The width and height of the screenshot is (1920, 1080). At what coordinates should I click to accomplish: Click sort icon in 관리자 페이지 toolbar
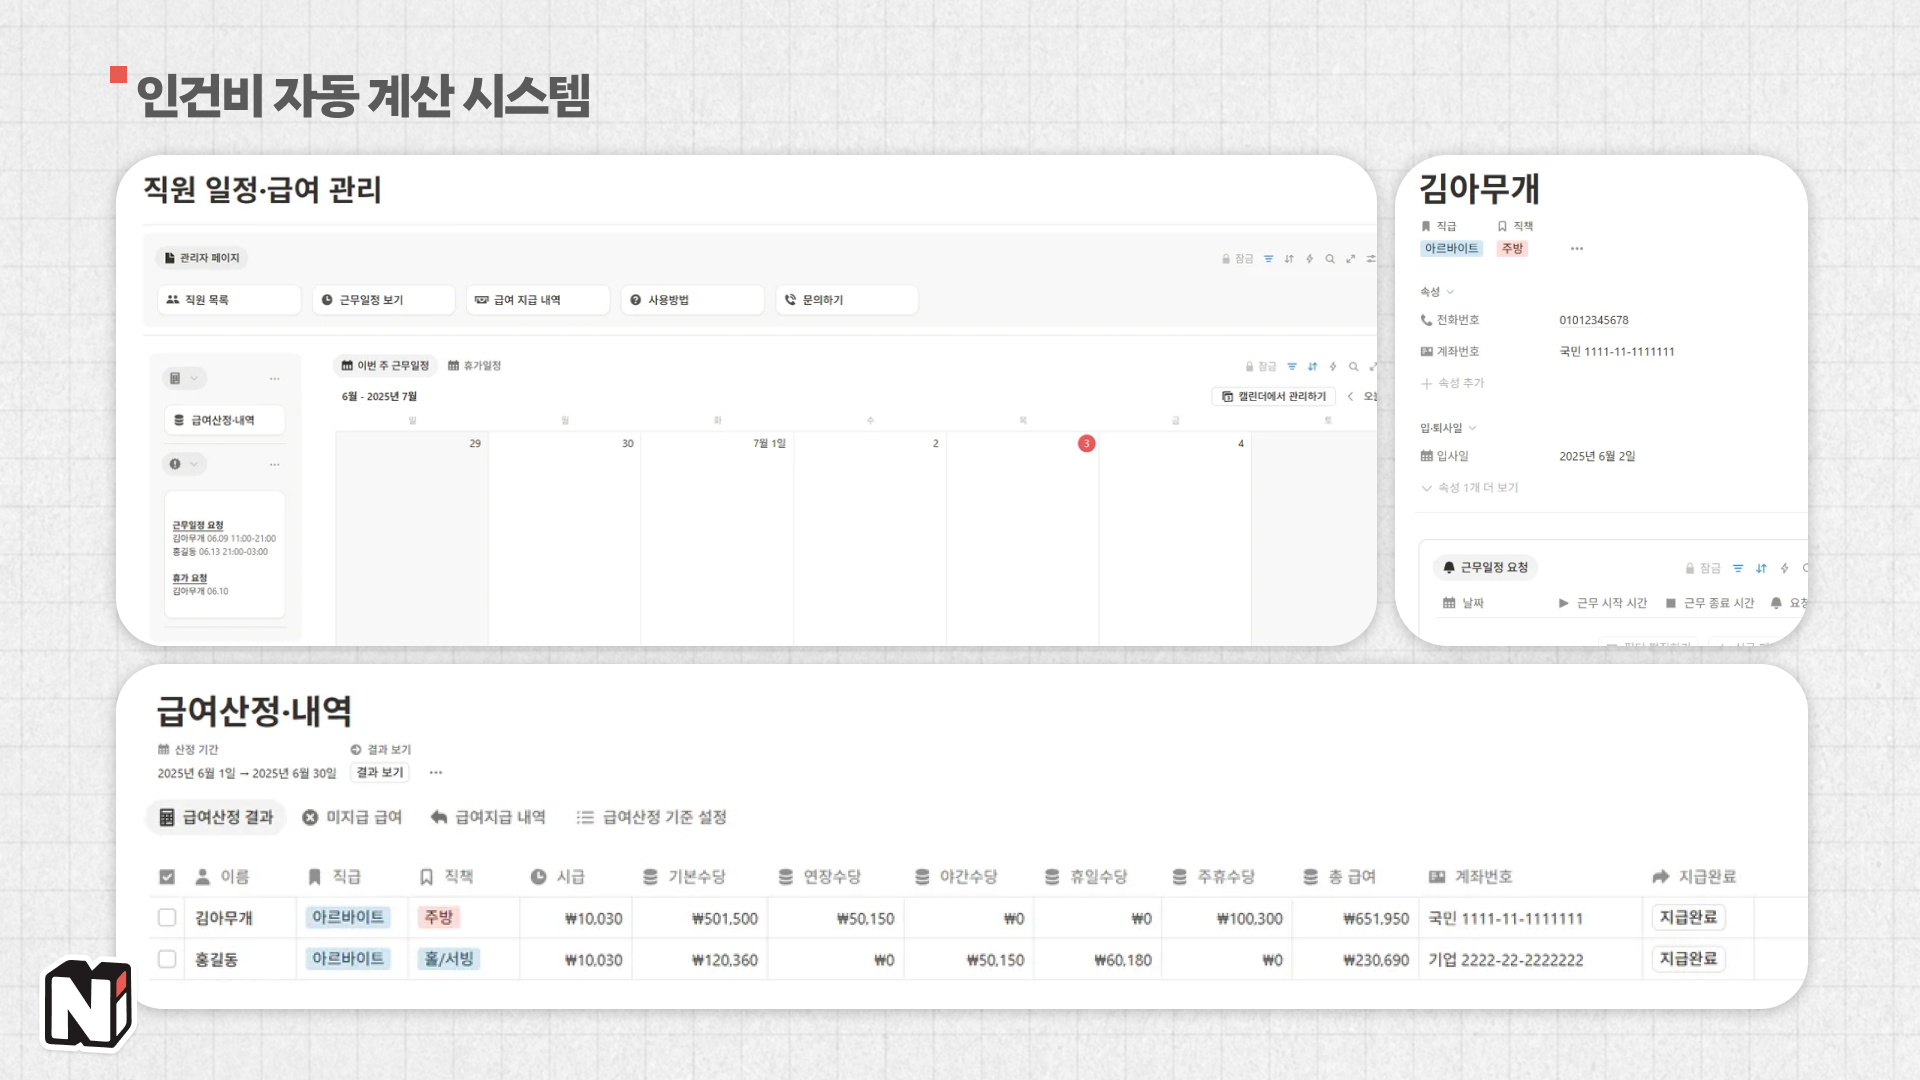click(1289, 259)
